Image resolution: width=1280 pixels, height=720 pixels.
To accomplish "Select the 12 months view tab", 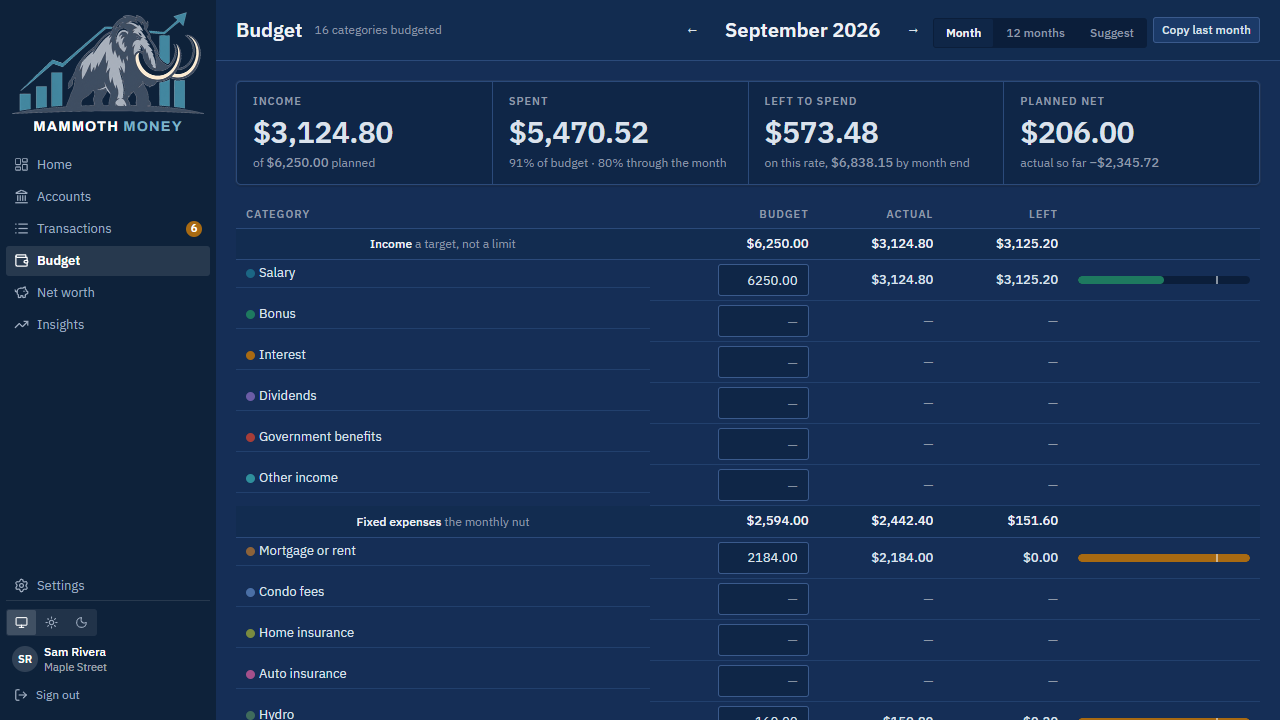I will pyautogui.click(x=1035, y=33).
